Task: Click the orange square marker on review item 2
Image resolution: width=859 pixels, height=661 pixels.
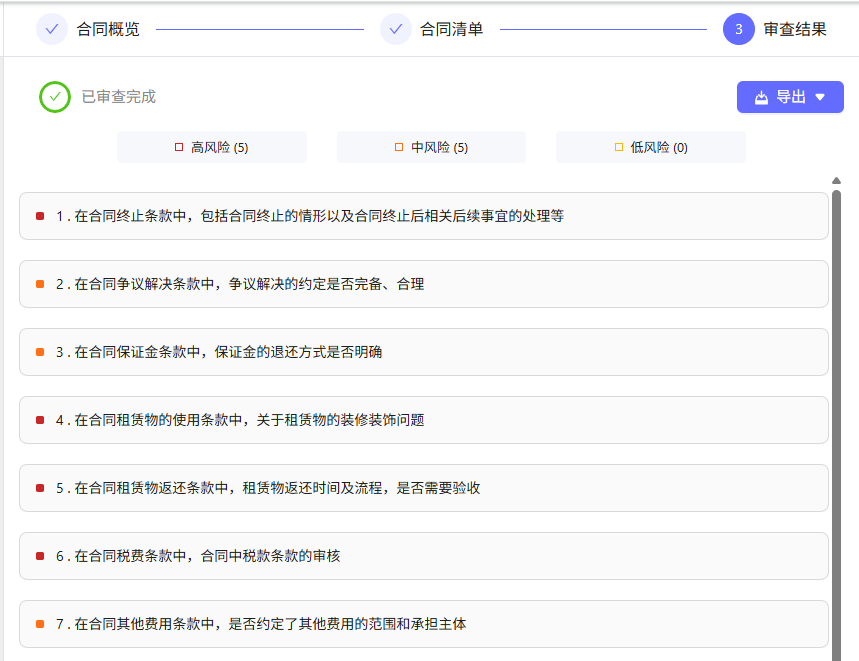Action: tap(39, 283)
